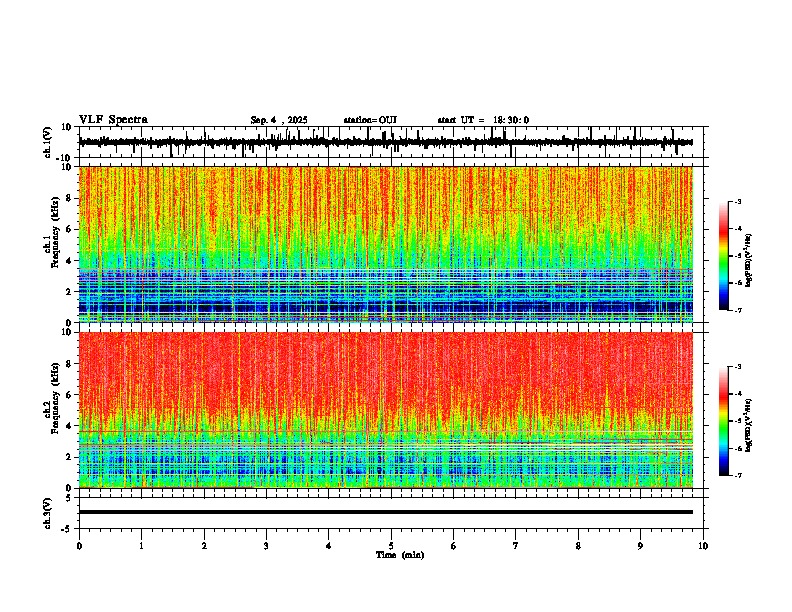Click the "ch.1(V)" waveform axis label
This screenshot has height=612, width=792.
point(48,142)
